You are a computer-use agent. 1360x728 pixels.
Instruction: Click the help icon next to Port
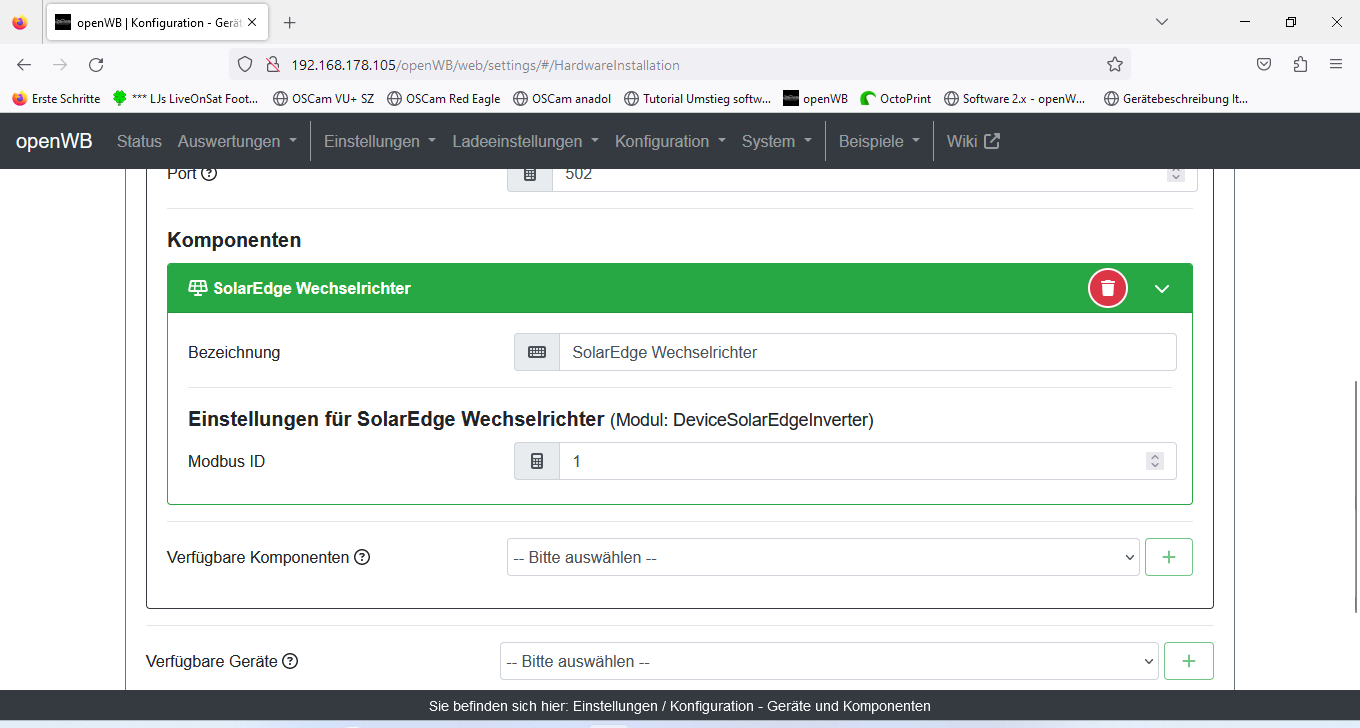click(209, 173)
